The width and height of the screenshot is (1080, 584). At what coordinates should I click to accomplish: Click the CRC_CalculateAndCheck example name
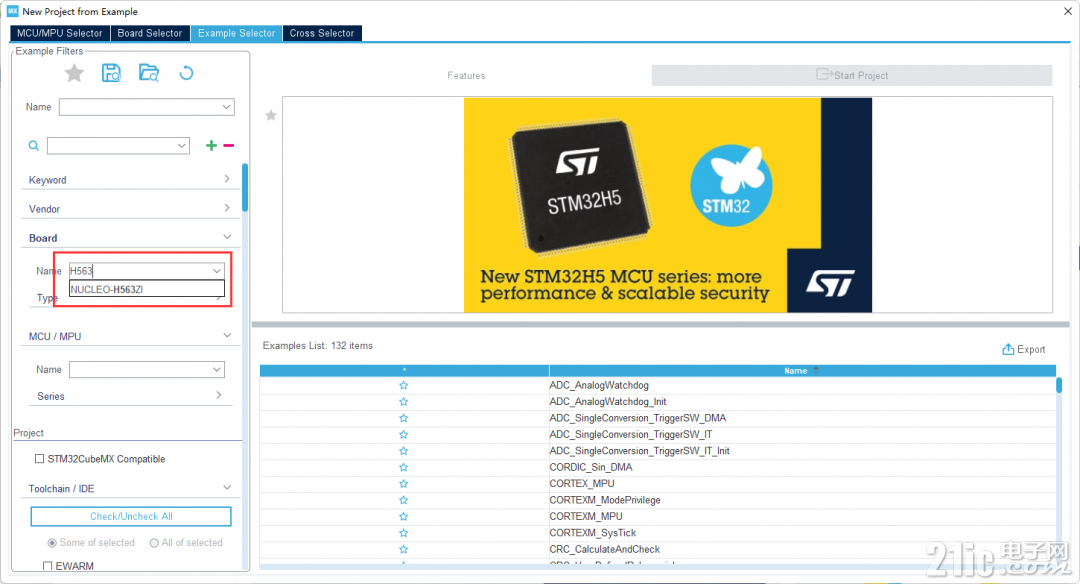pyautogui.click(x=605, y=550)
